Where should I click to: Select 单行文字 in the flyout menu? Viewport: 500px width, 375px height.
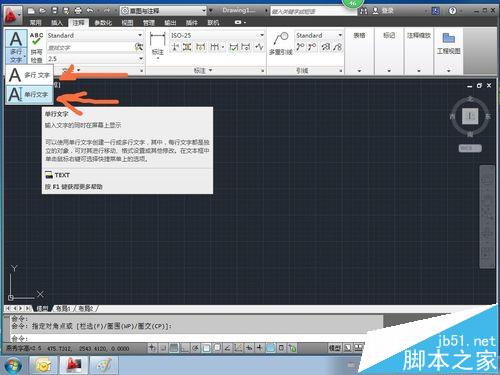click(x=29, y=95)
